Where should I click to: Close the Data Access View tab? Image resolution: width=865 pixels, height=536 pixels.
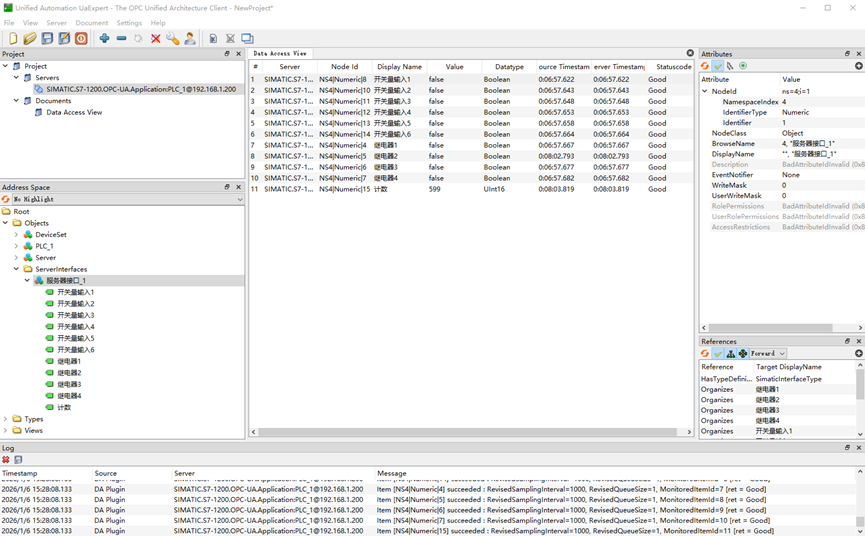pos(690,53)
